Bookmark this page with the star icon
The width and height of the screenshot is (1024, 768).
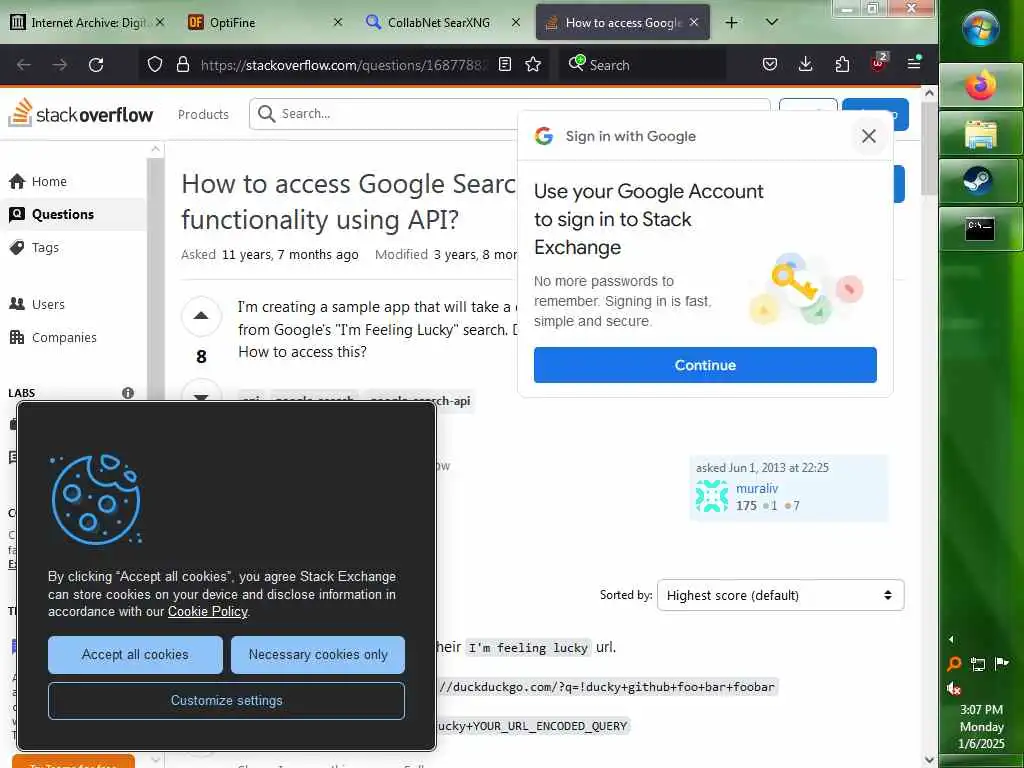coord(533,65)
